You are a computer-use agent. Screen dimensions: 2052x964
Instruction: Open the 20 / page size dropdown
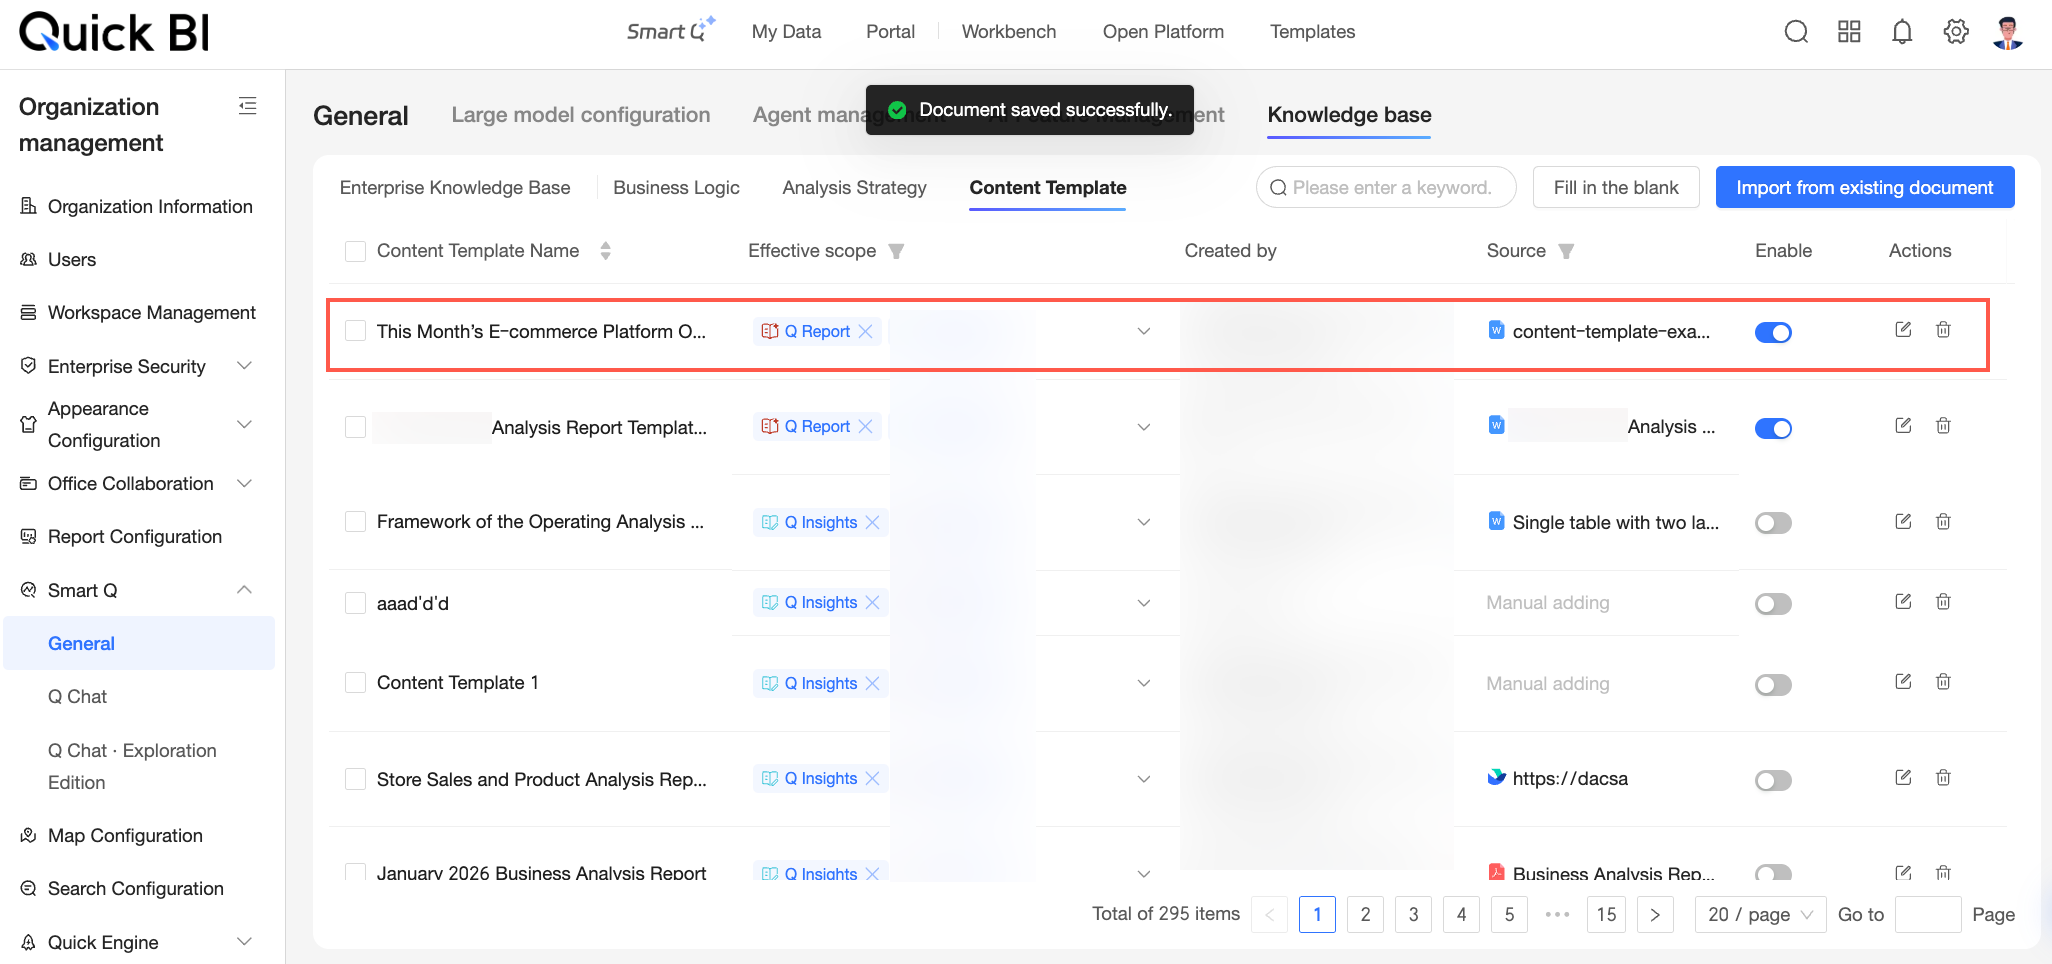pyautogui.click(x=1760, y=915)
